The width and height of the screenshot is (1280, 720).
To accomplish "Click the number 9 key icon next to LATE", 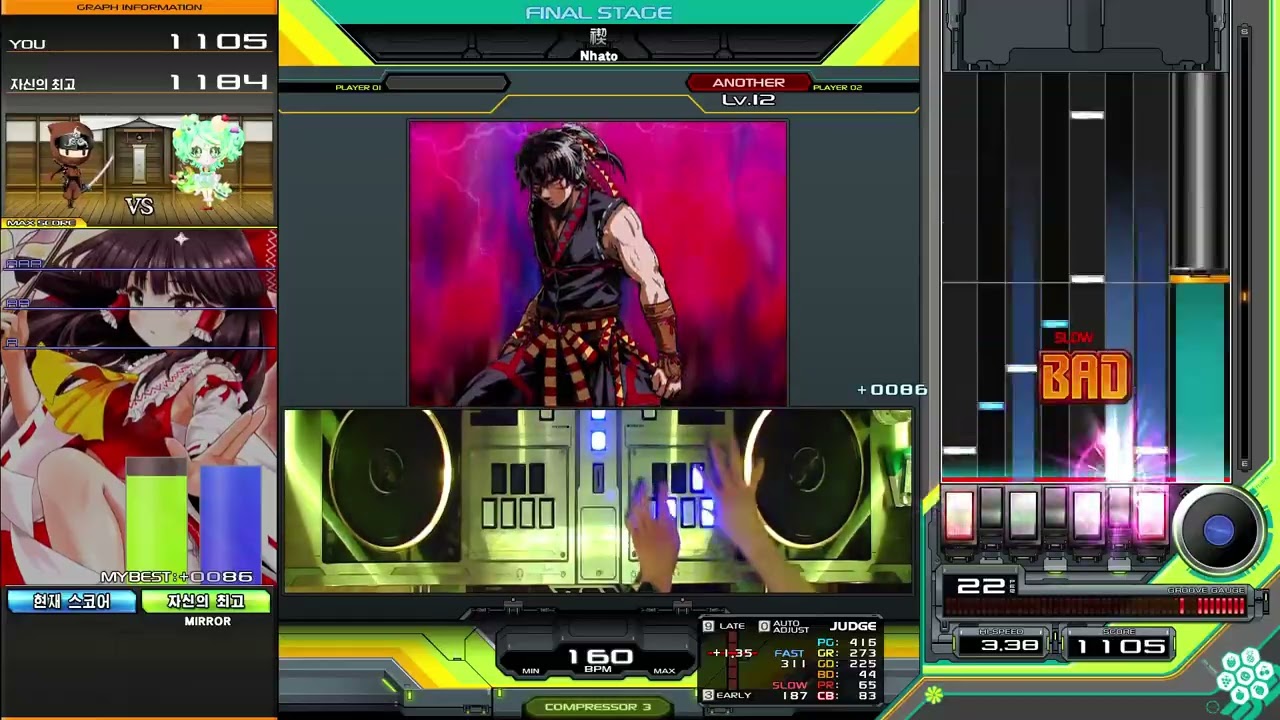I will click(709, 626).
